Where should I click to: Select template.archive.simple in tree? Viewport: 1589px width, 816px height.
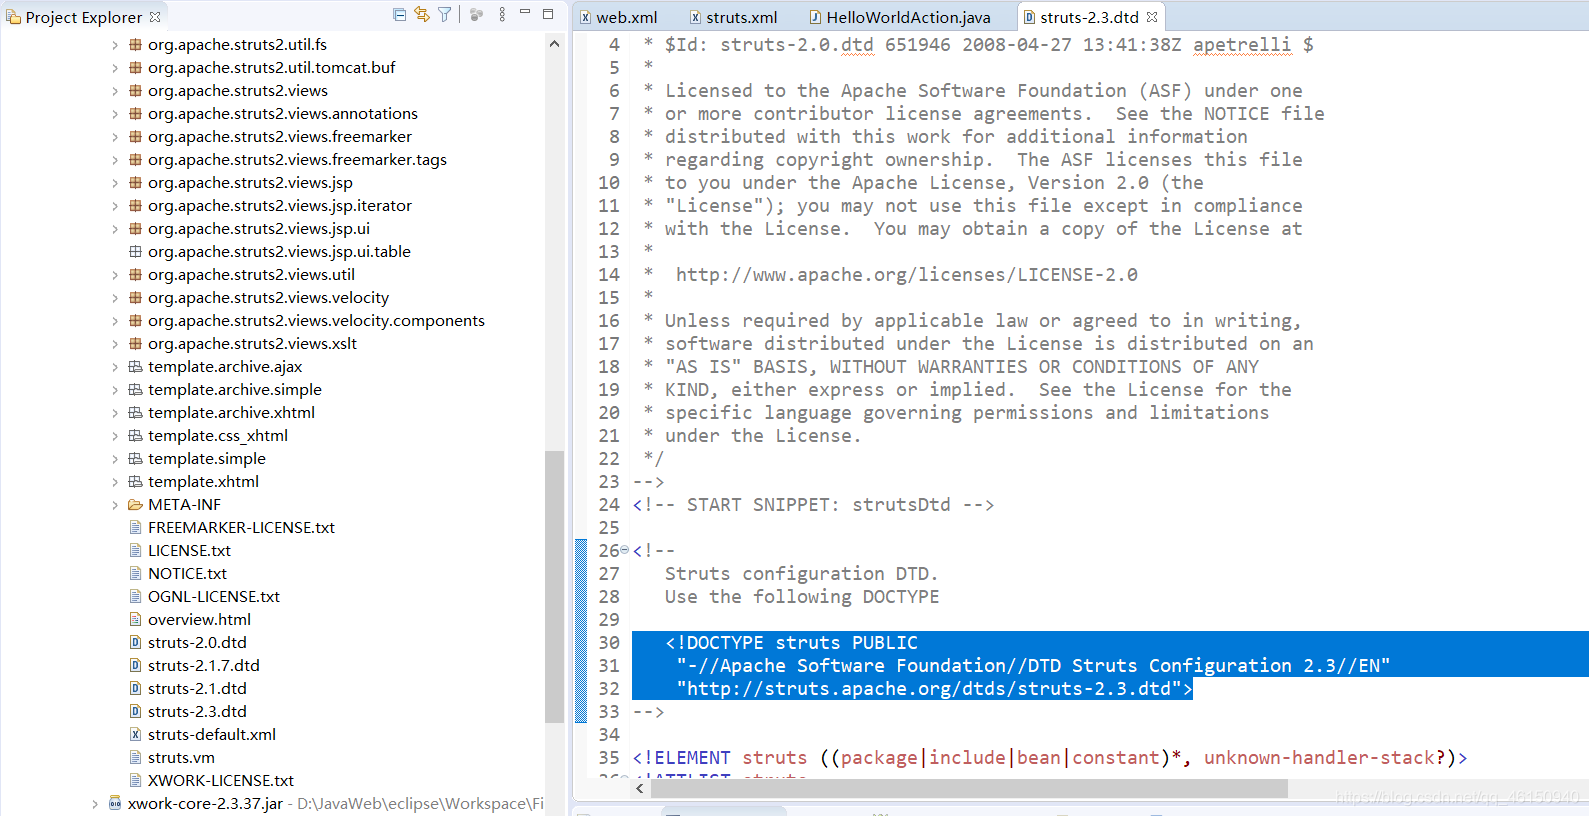(x=235, y=389)
